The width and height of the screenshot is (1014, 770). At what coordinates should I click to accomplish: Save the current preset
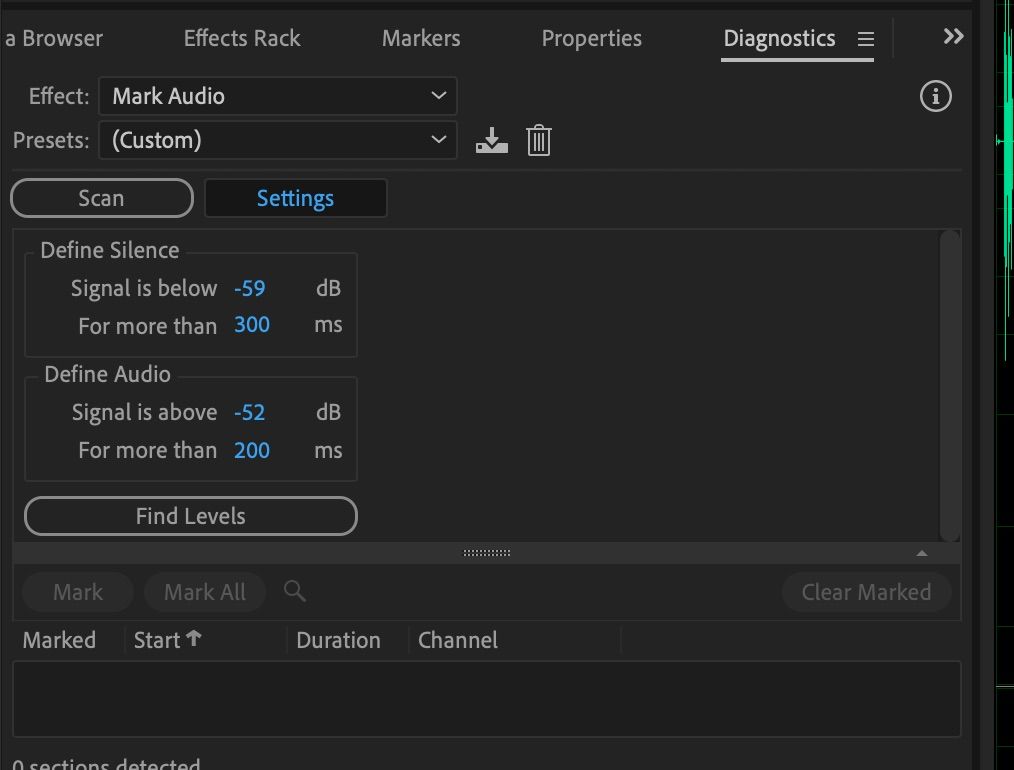coord(491,140)
